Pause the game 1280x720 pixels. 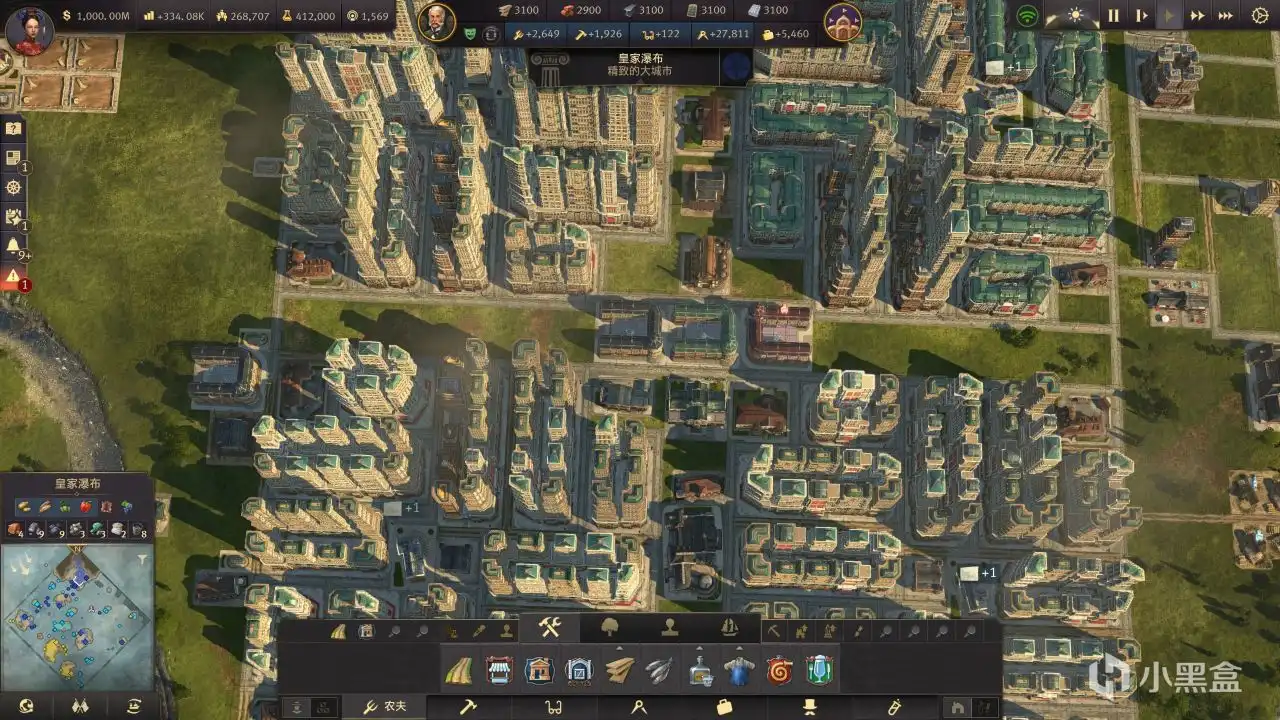(1113, 15)
